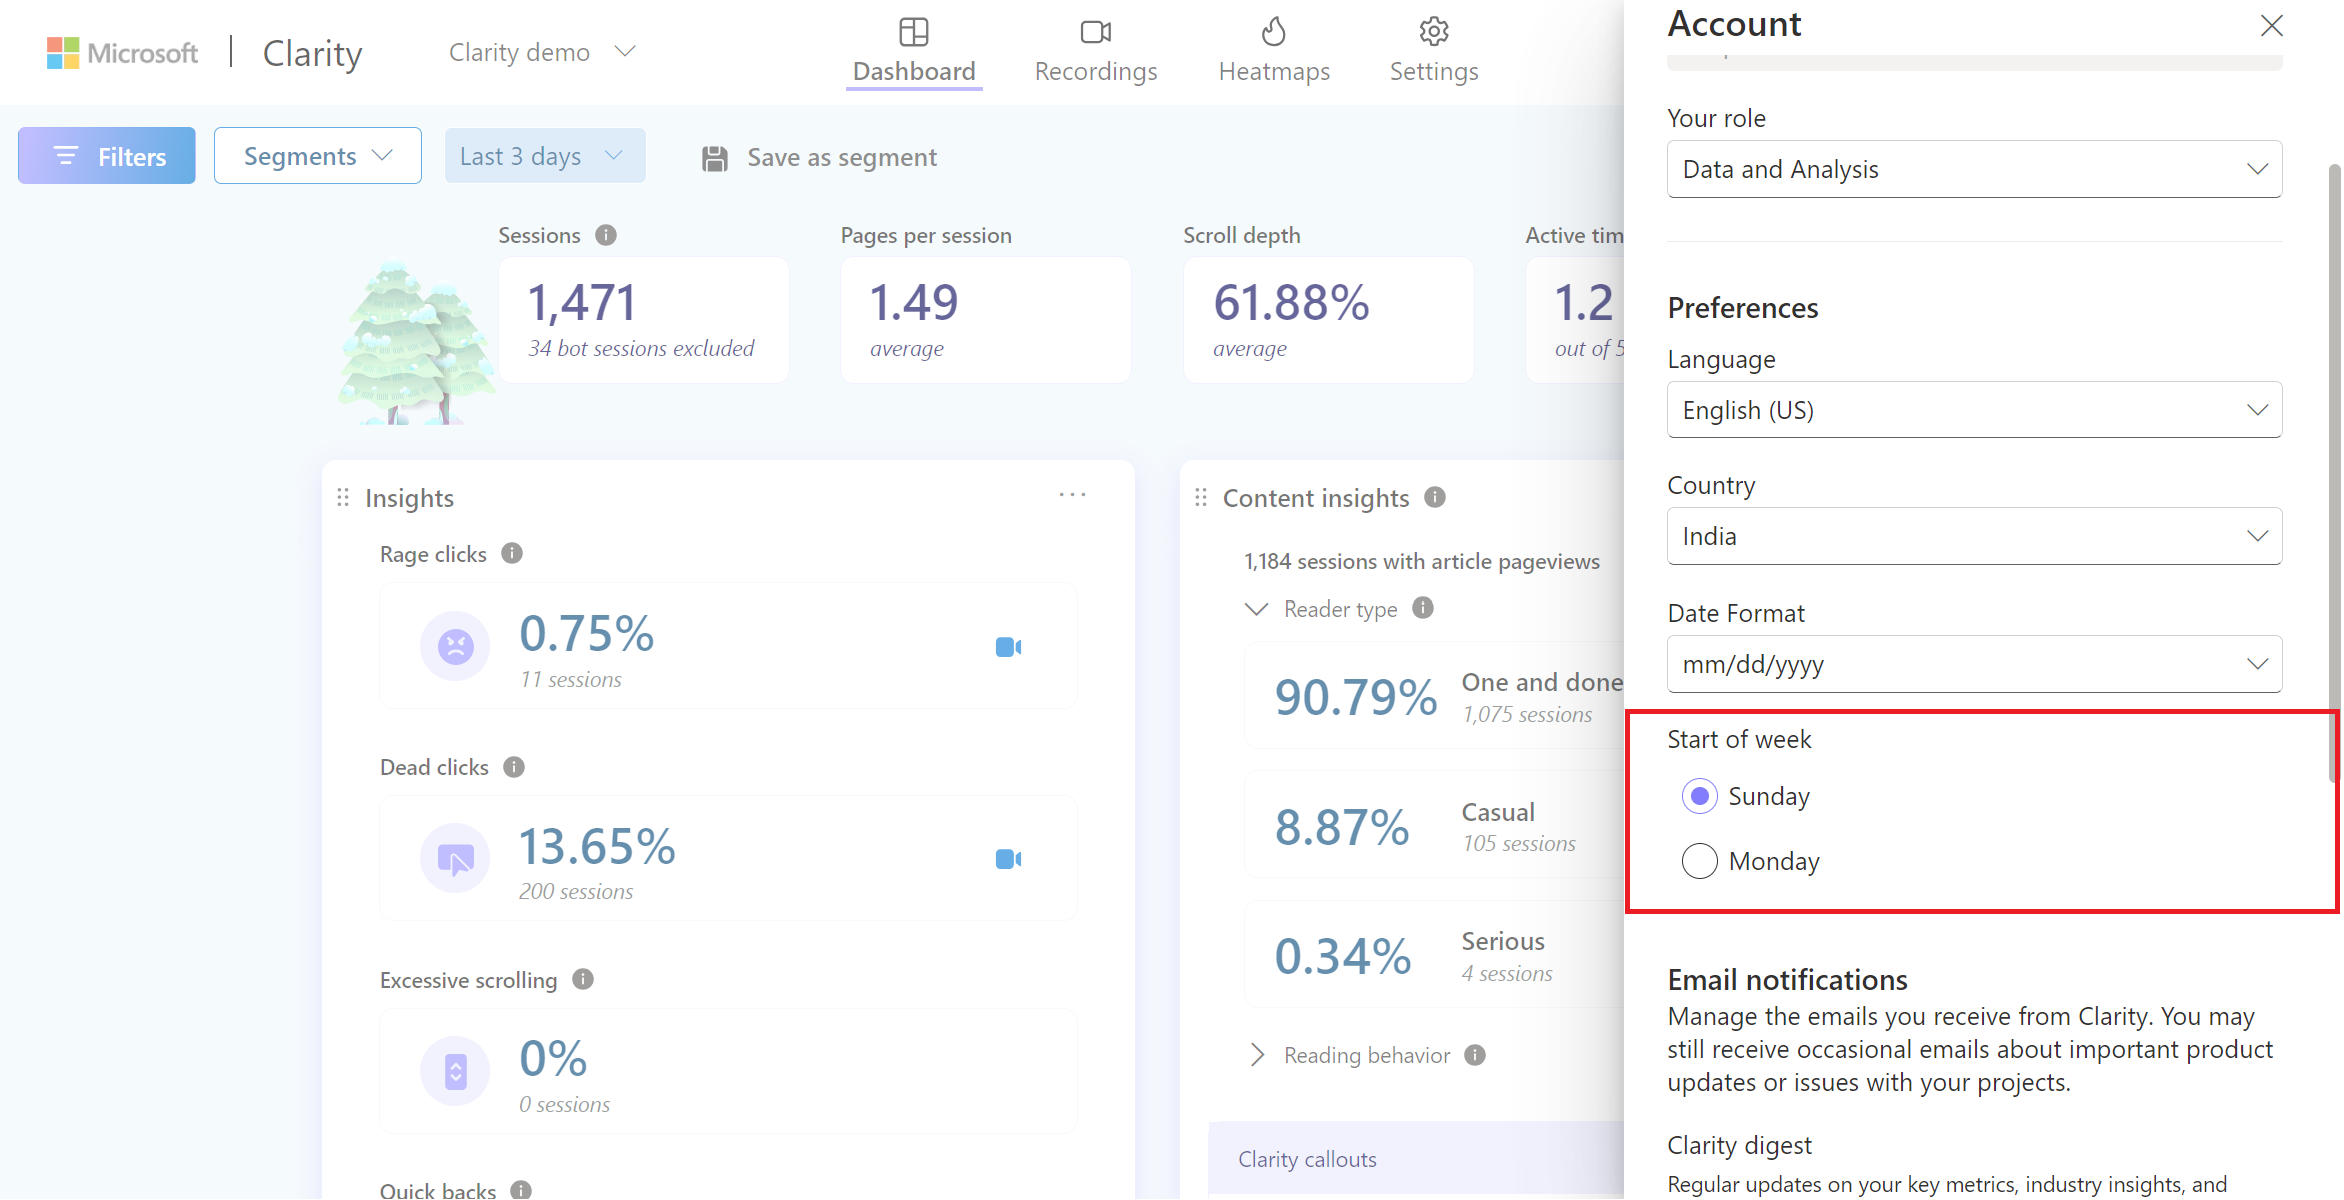This screenshot has height=1200, width=2344.
Task: Click the 1,471 Sessions card
Action: [x=644, y=320]
